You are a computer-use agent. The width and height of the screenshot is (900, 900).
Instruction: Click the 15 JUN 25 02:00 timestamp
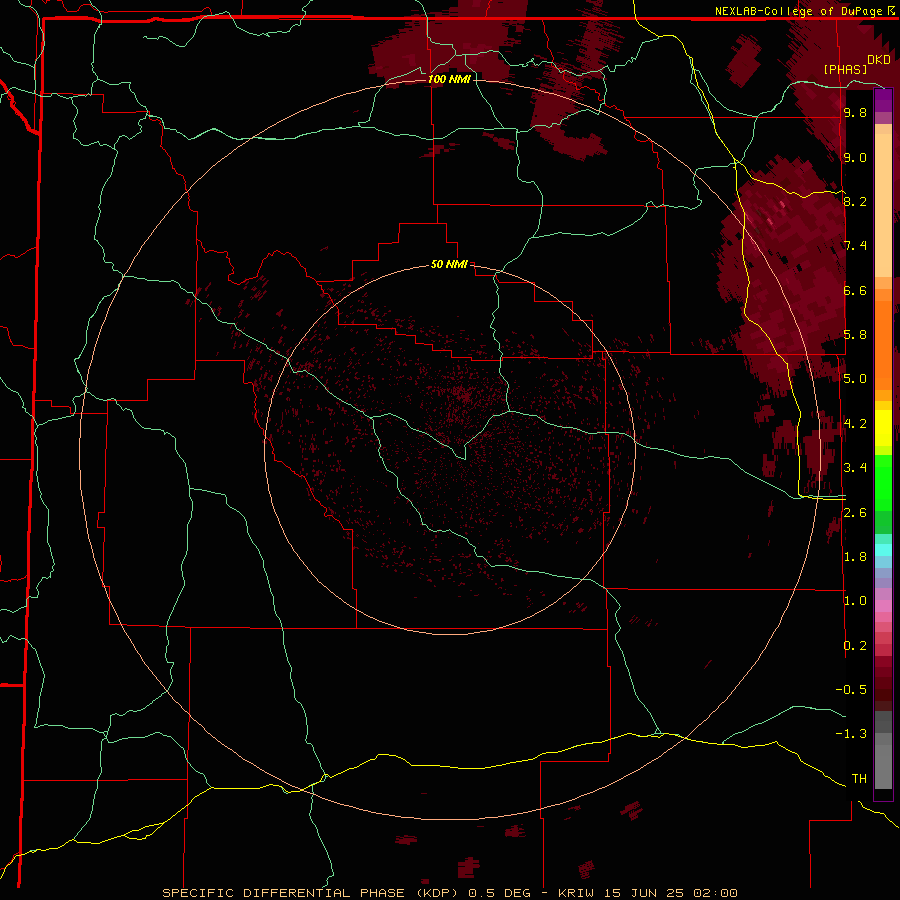(x=672, y=893)
